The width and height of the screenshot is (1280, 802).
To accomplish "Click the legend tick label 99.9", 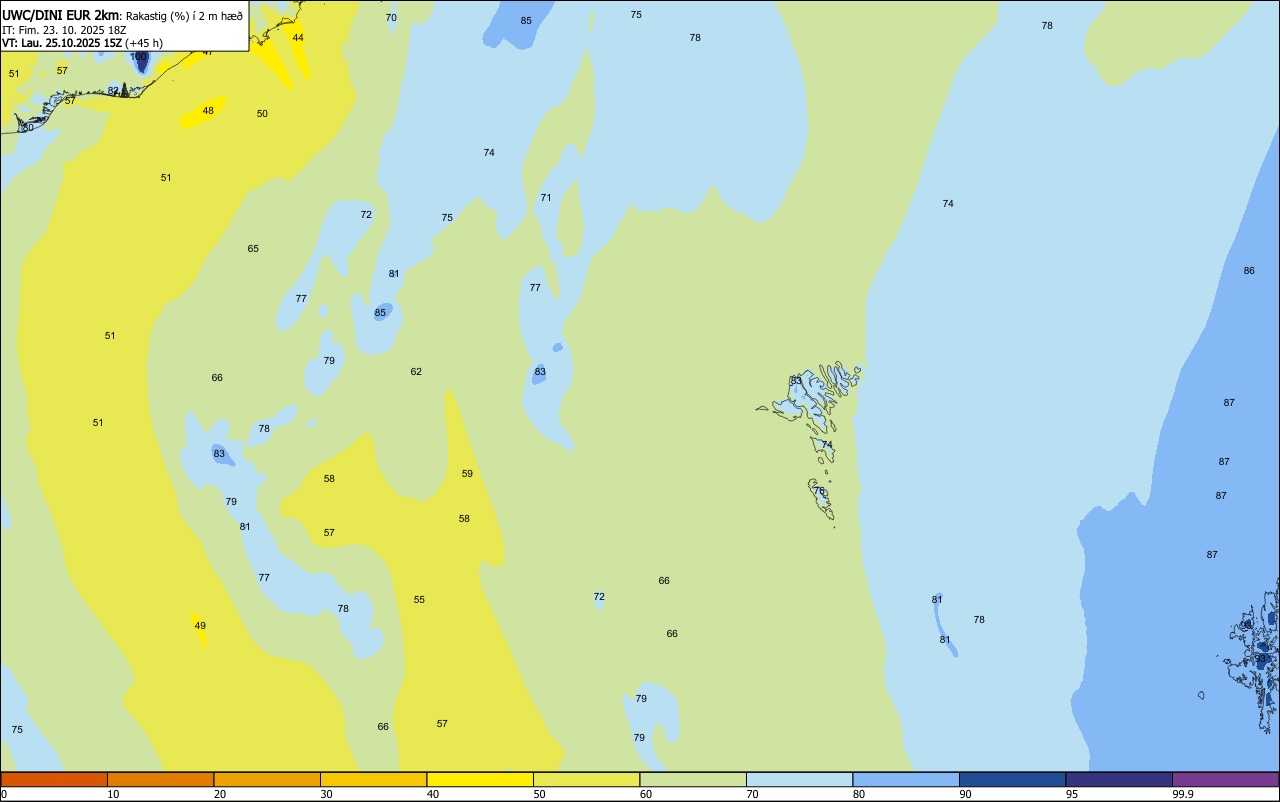I will [x=1183, y=794].
